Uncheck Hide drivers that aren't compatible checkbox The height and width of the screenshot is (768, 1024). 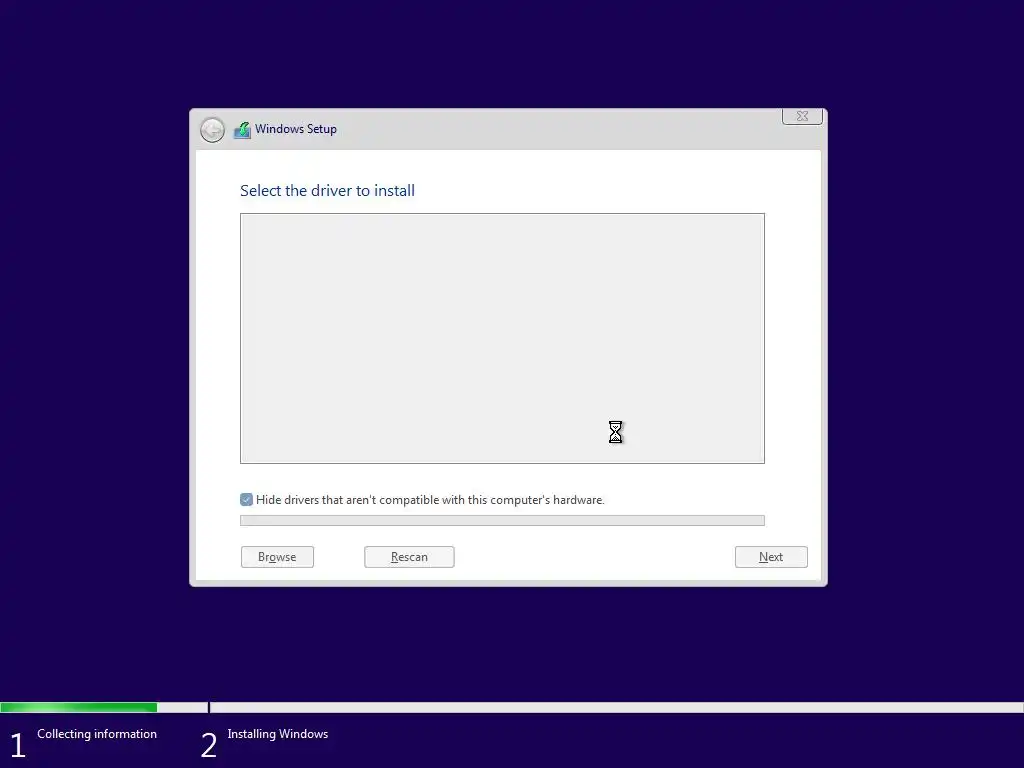click(x=246, y=500)
